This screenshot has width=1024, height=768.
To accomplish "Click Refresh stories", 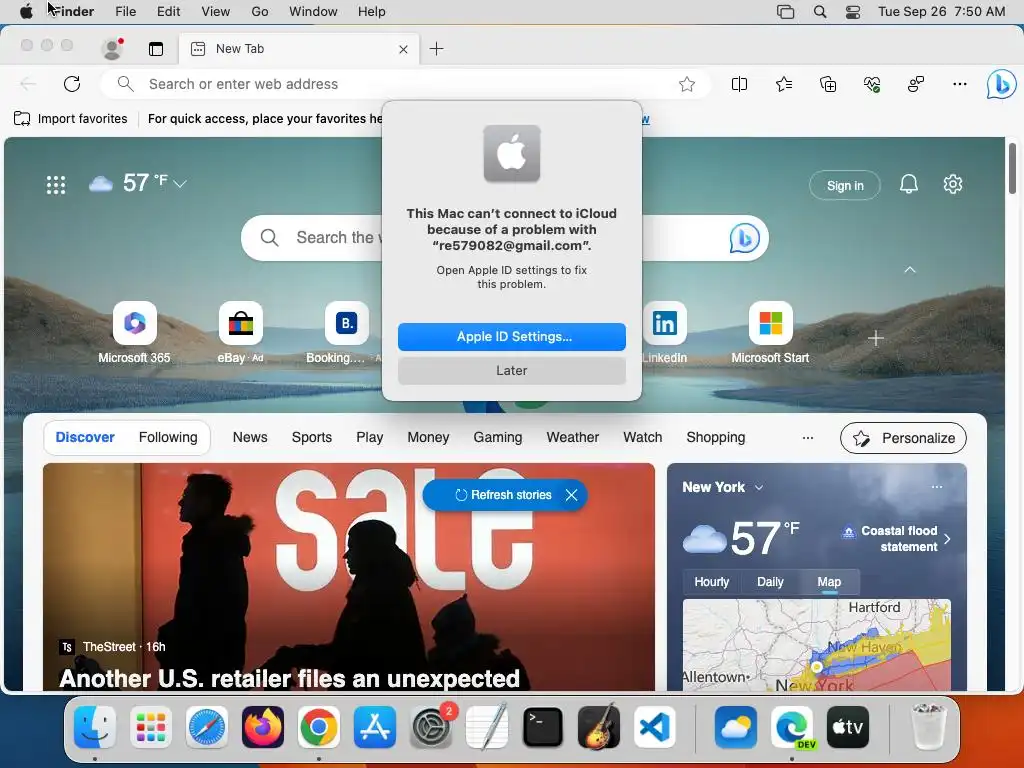I will click(x=504, y=495).
